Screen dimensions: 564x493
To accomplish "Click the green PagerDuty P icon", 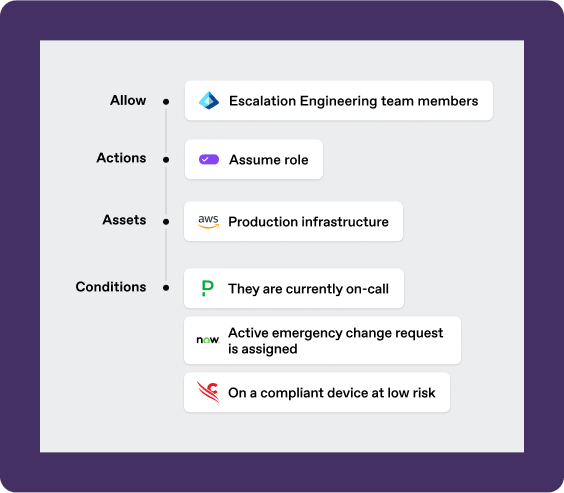I will coord(208,288).
